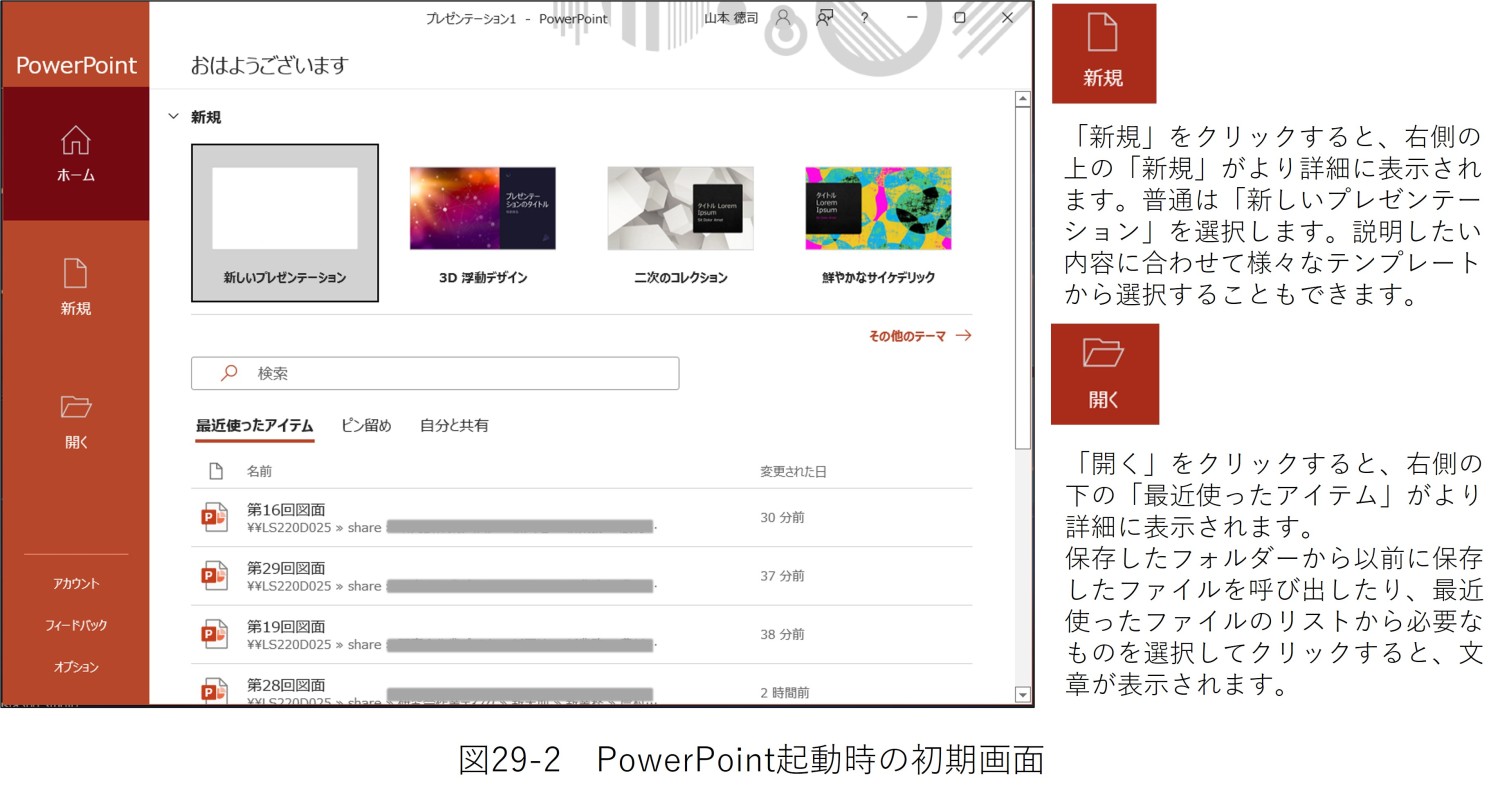Open フィードバック in sidebar

76,625
